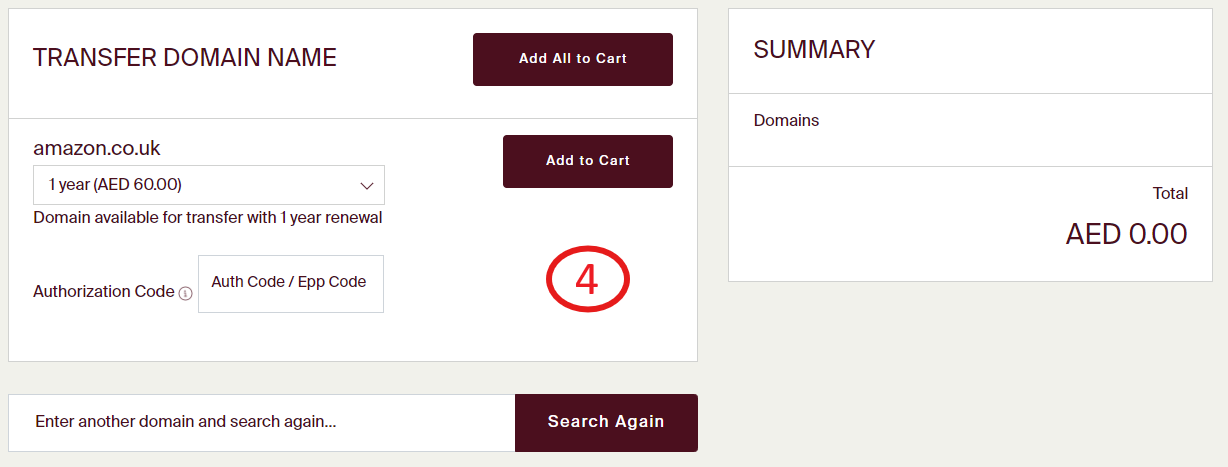Viewport: 1228px width, 467px height.
Task: Click the Authorization Code label text
Action: coord(104,292)
